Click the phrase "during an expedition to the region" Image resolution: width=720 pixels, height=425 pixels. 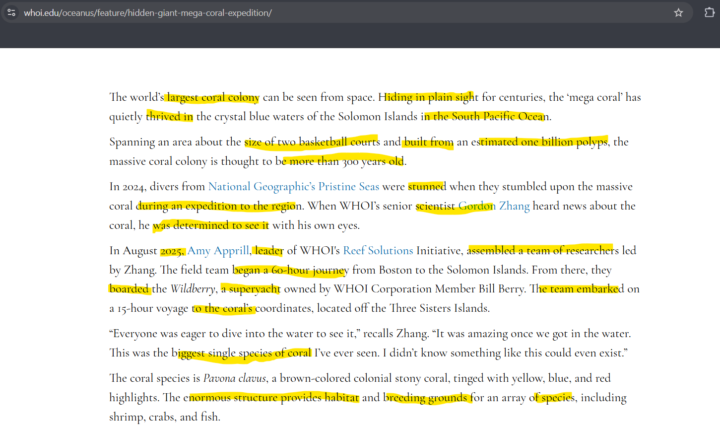(219, 206)
